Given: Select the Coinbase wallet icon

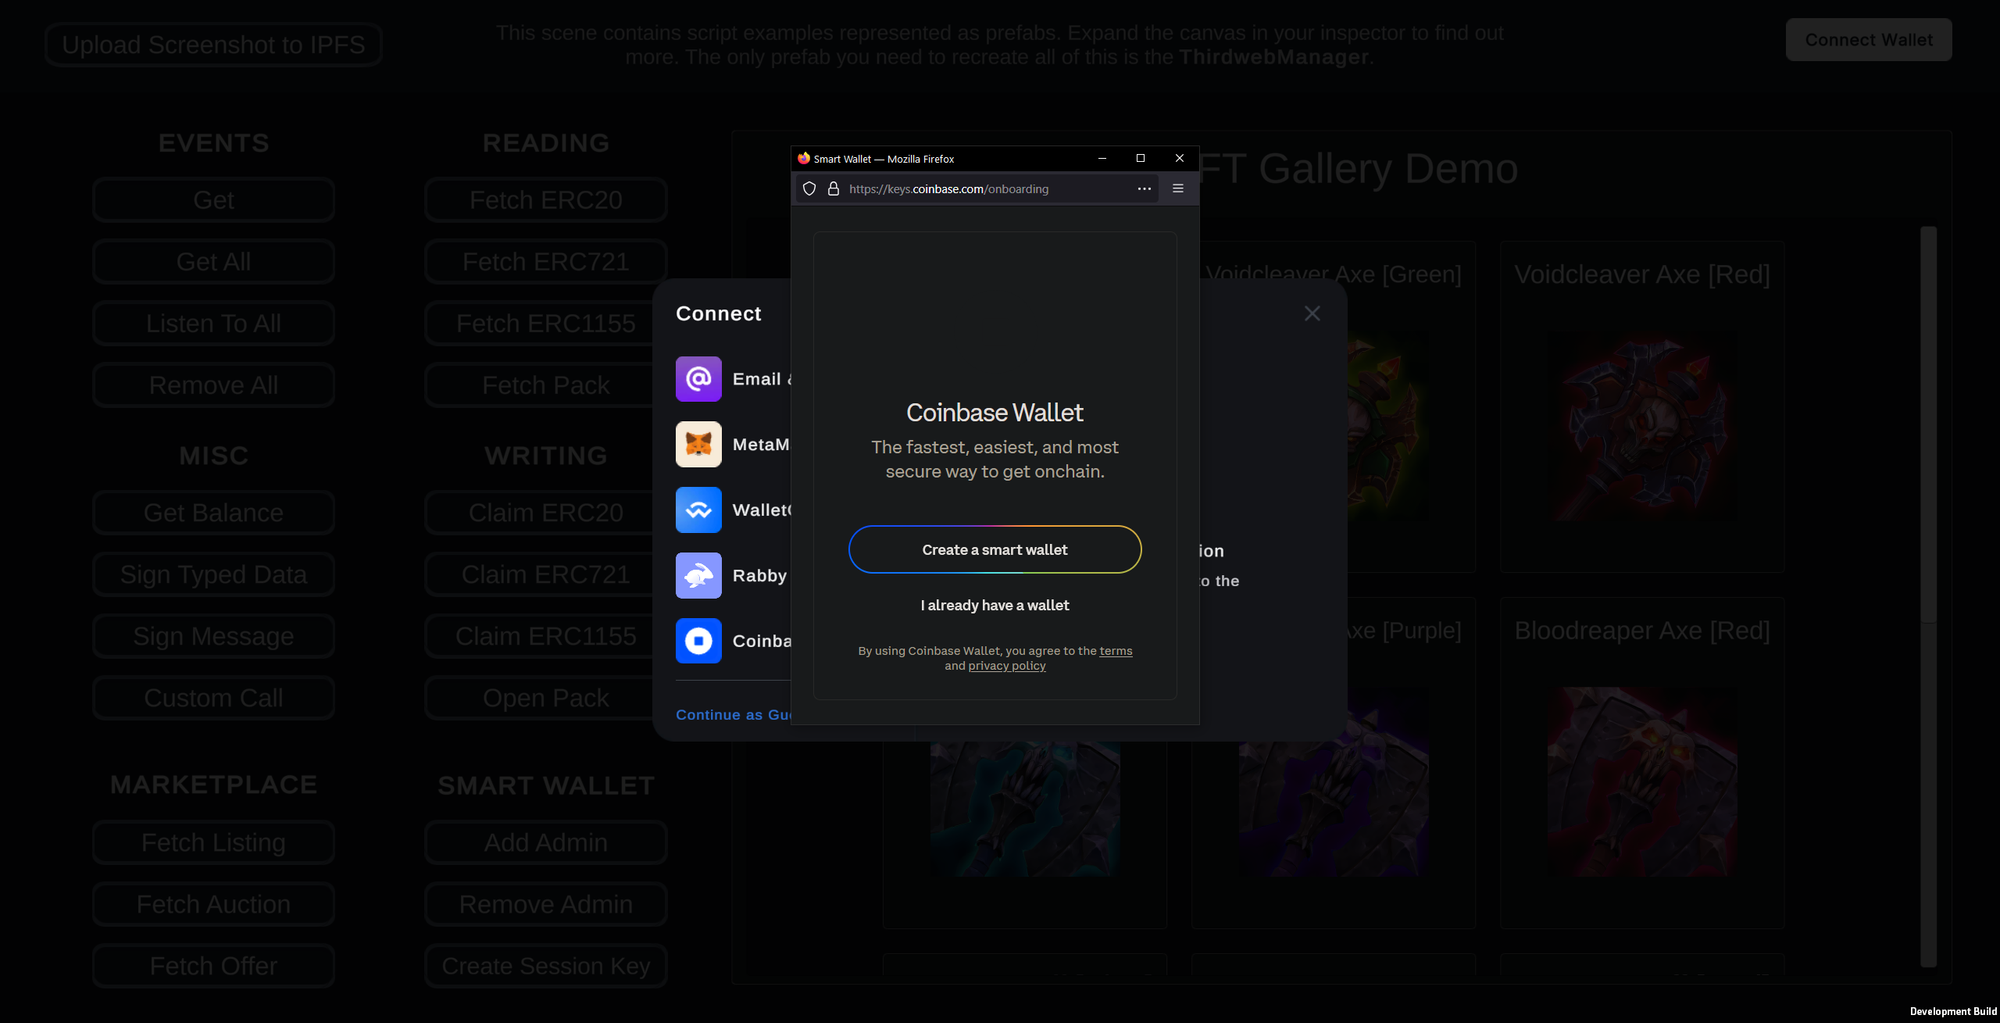Looking at the screenshot, I should tap(698, 641).
